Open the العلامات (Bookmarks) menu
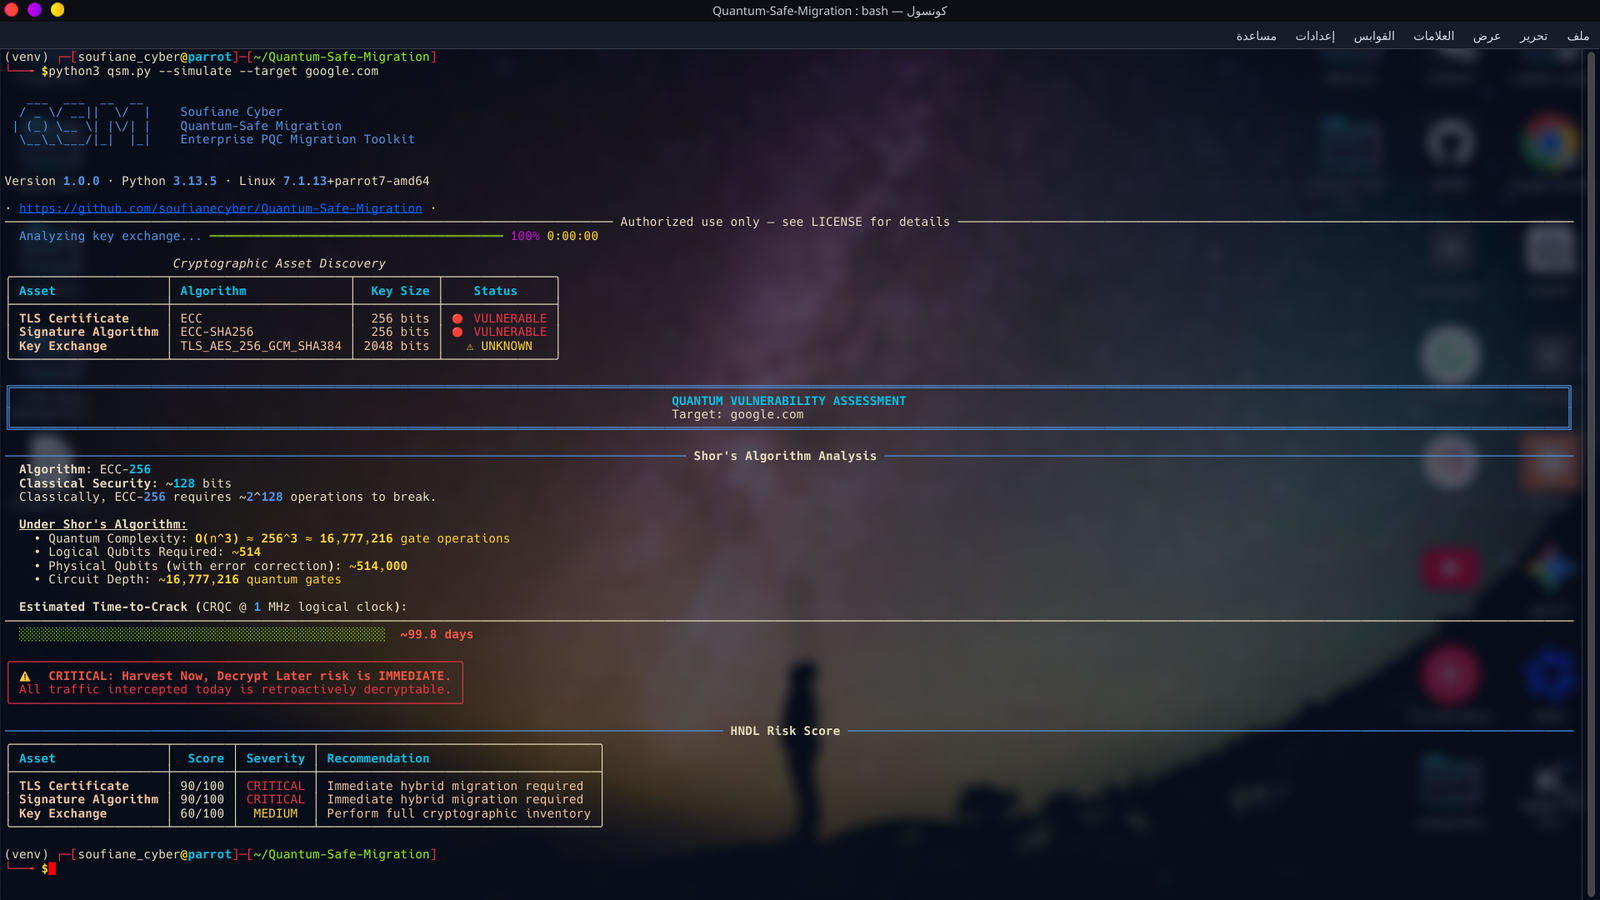This screenshot has width=1600, height=900. (1434, 36)
